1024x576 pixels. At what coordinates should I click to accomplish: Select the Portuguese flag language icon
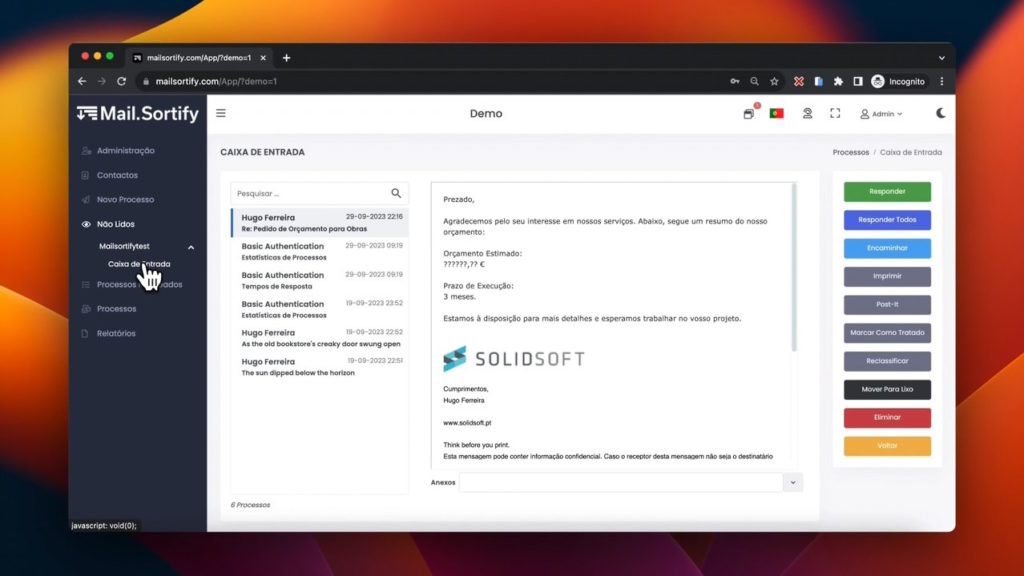point(778,113)
